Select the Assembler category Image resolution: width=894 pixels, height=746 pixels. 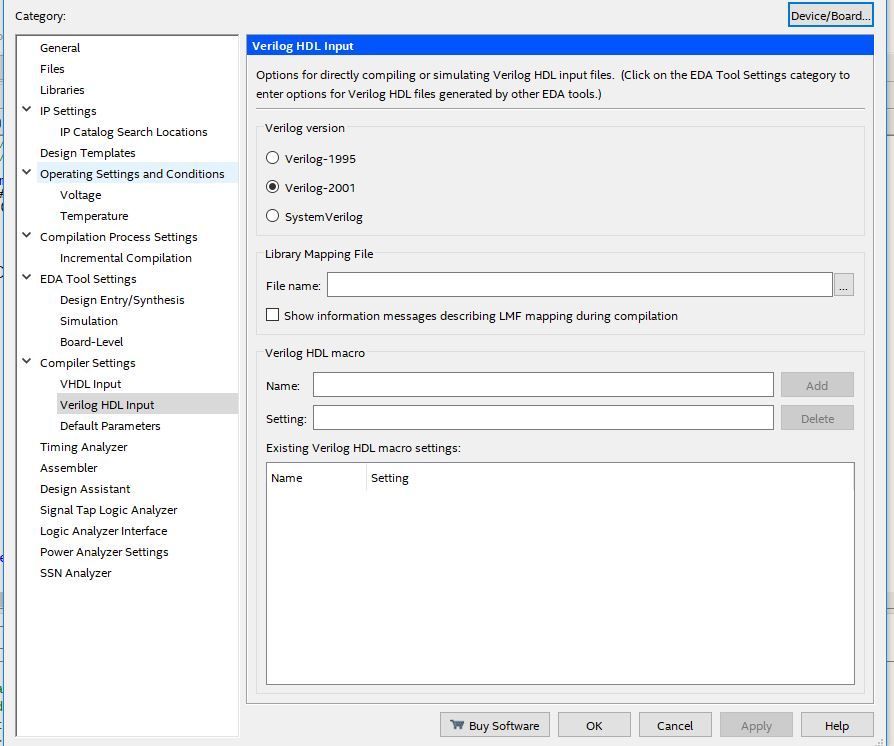pos(68,468)
